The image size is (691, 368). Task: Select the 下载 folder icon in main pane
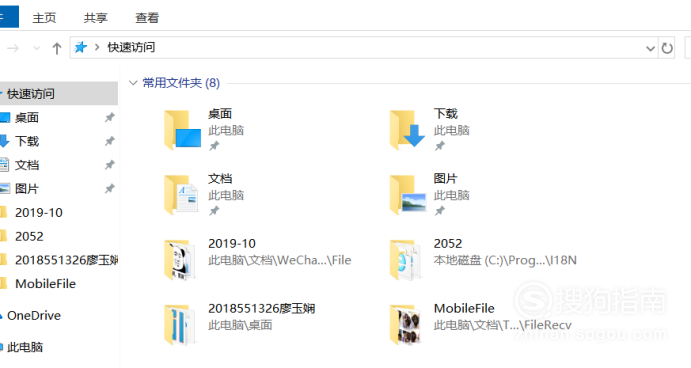point(407,130)
